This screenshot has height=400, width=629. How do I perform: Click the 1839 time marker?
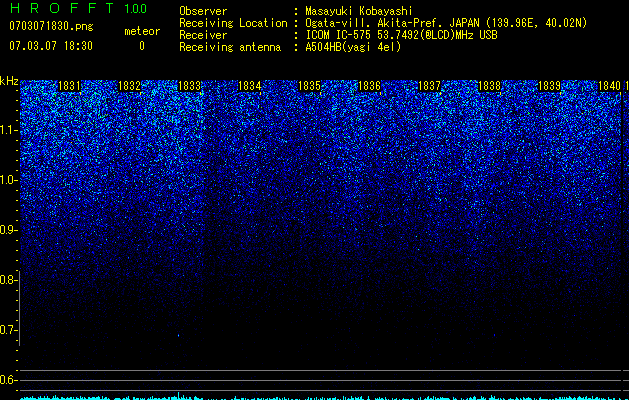click(550, 86)
